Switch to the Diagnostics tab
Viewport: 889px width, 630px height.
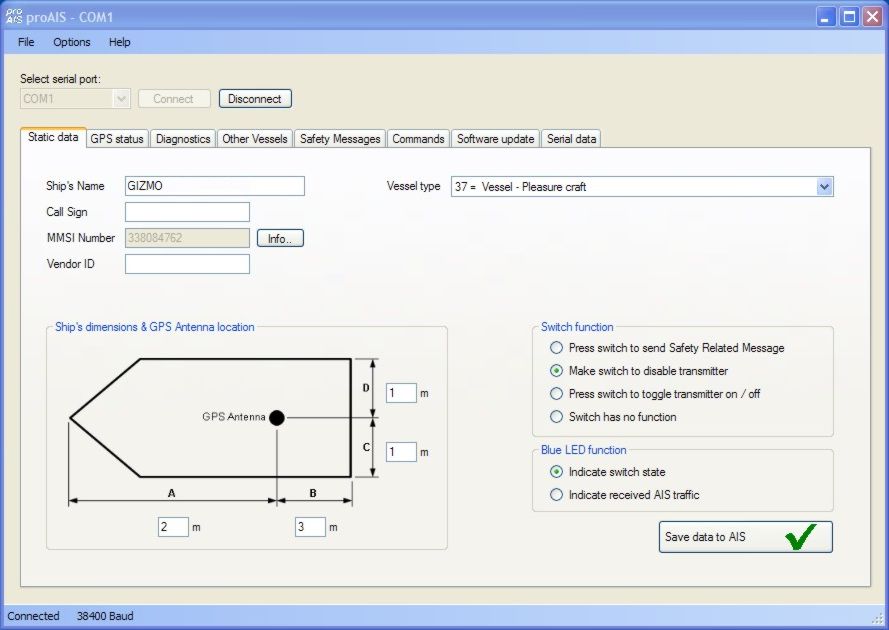(183, 139)
